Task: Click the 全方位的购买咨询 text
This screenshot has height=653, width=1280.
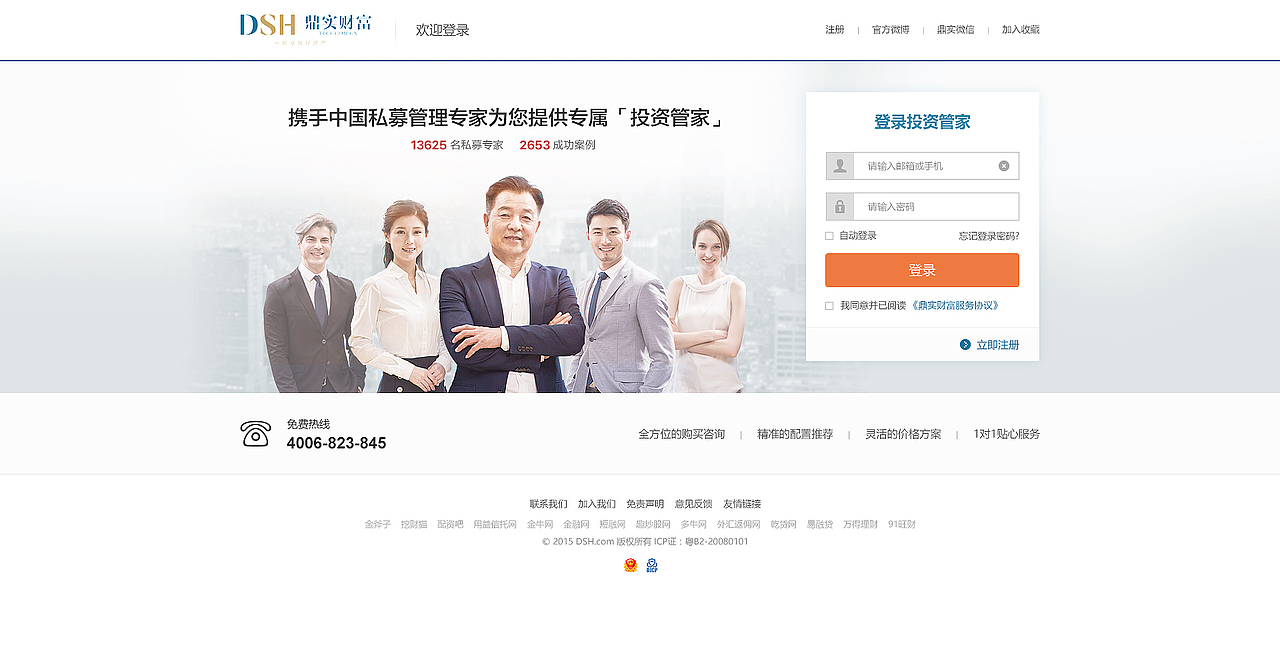Action: (682, 434)
